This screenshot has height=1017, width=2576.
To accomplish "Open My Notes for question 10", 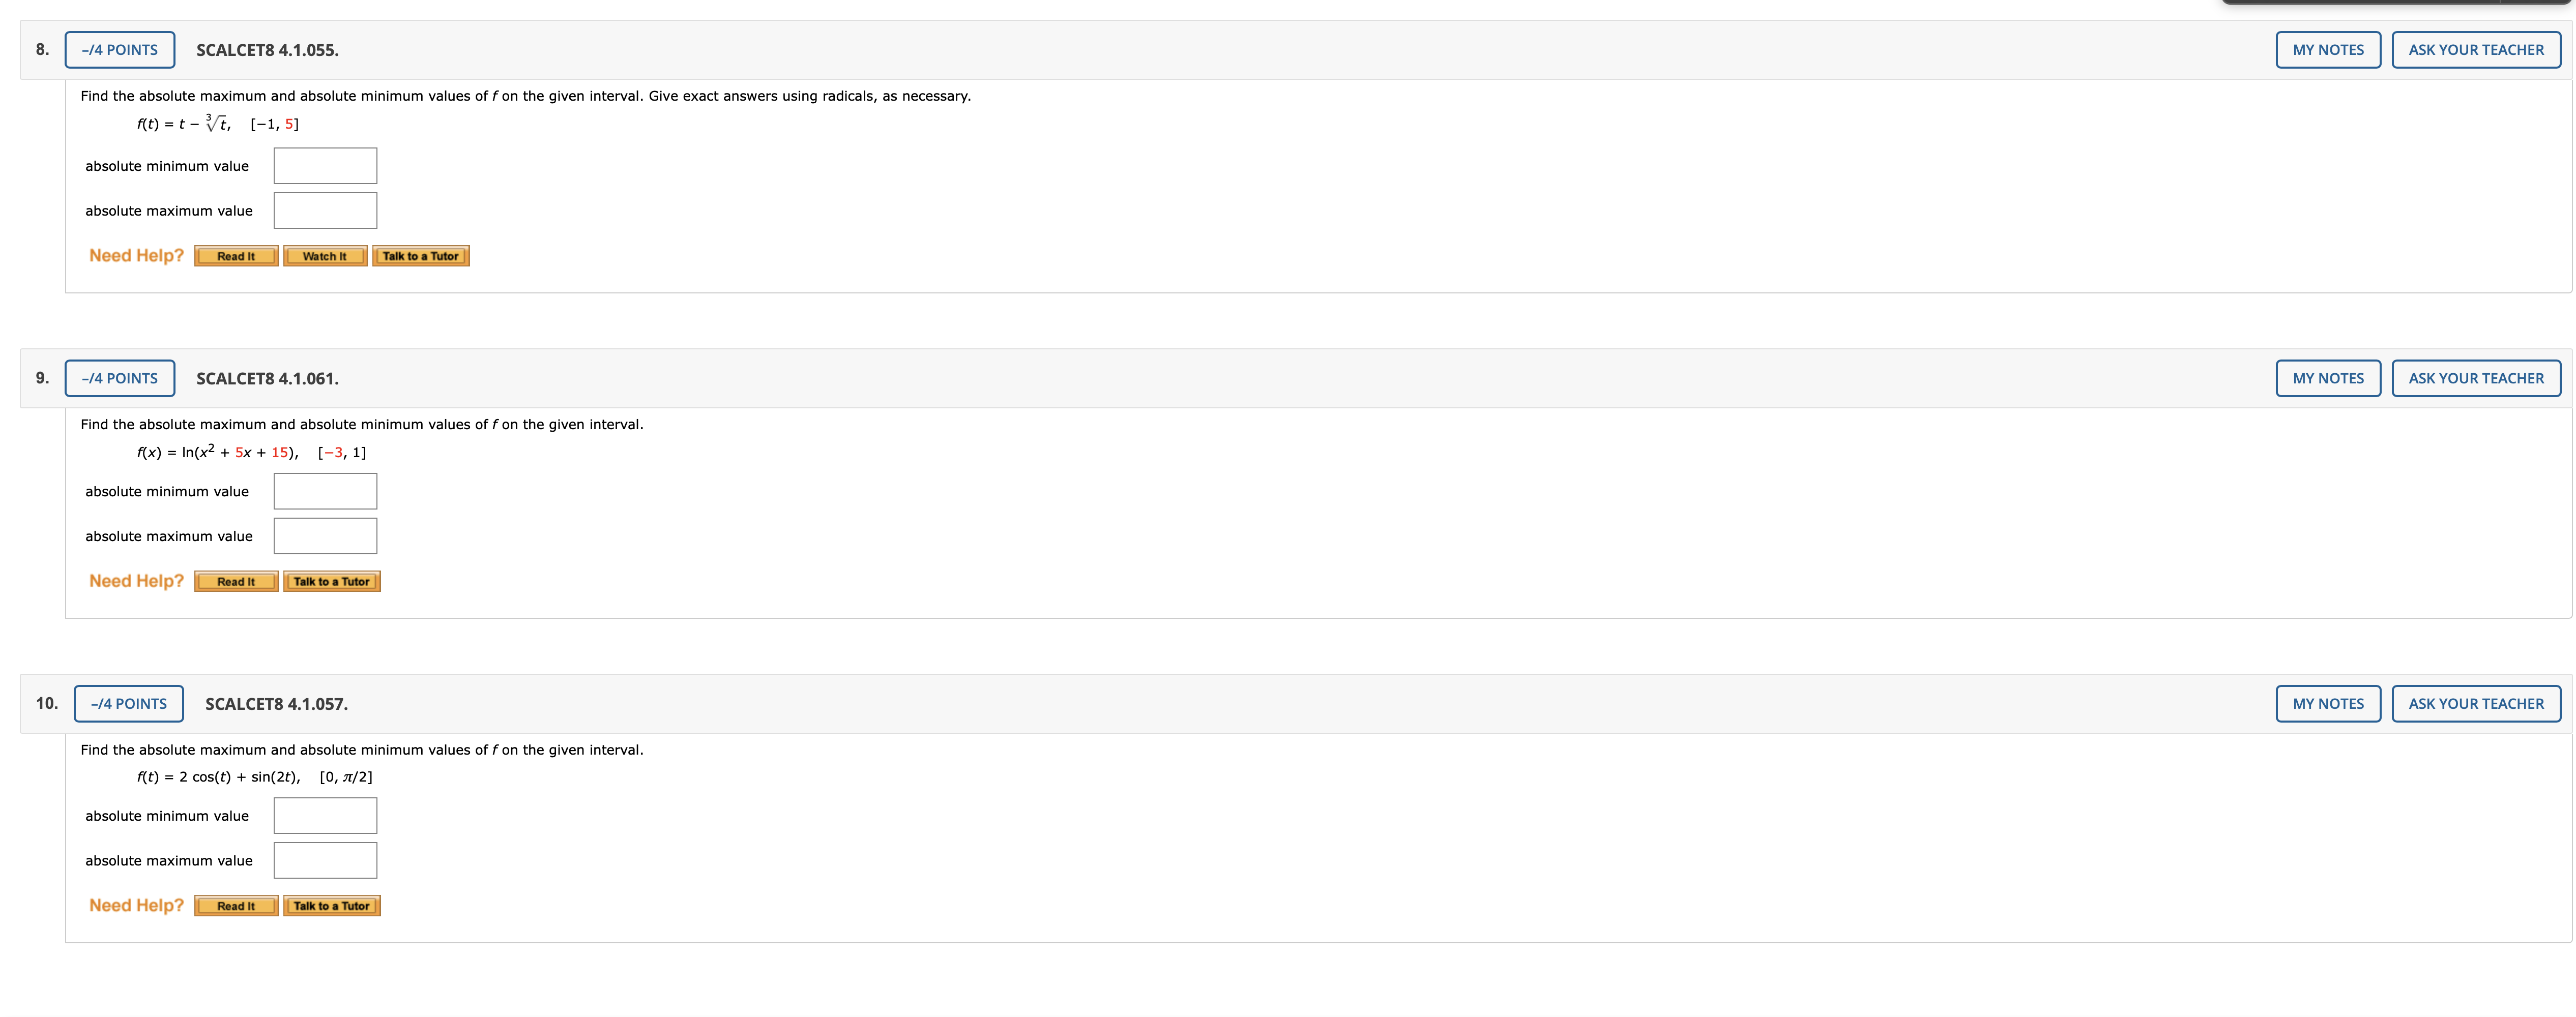I will (x=2327, y=704).
